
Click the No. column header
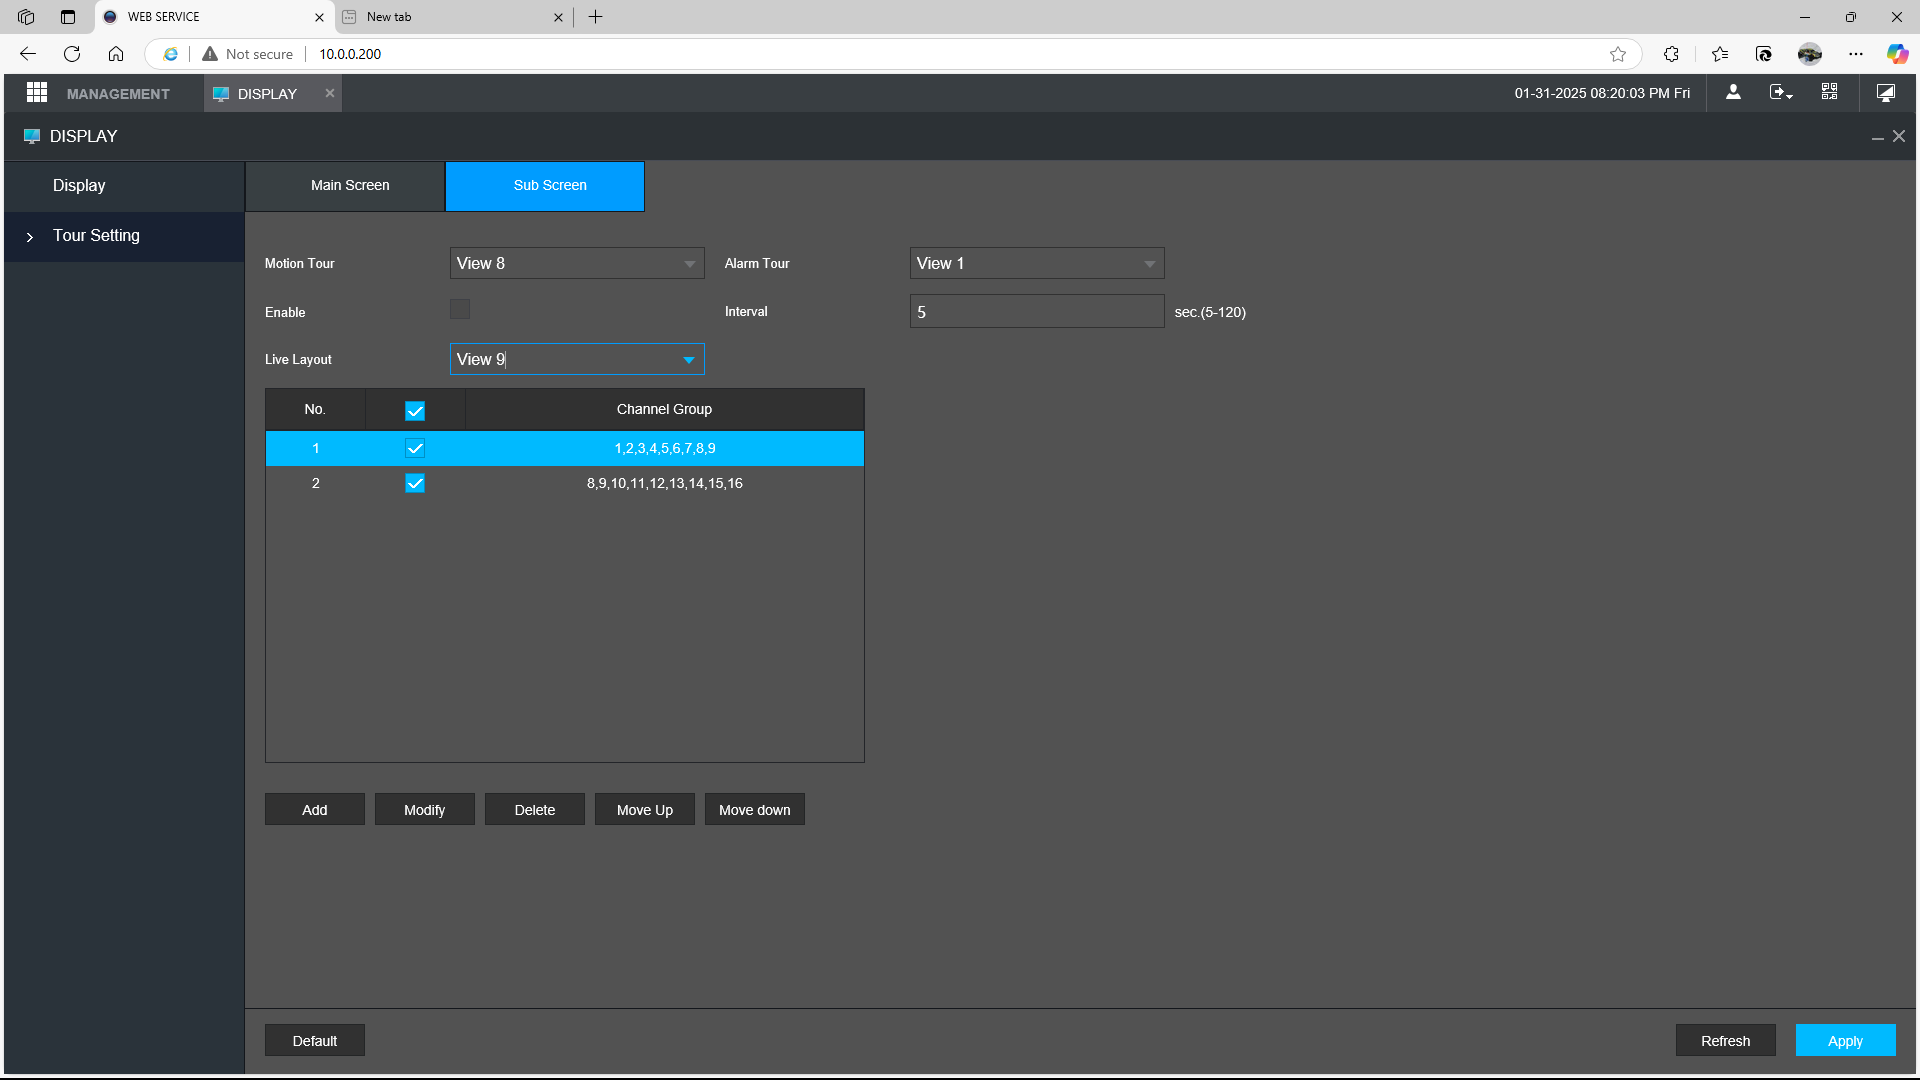pos(315,410)
